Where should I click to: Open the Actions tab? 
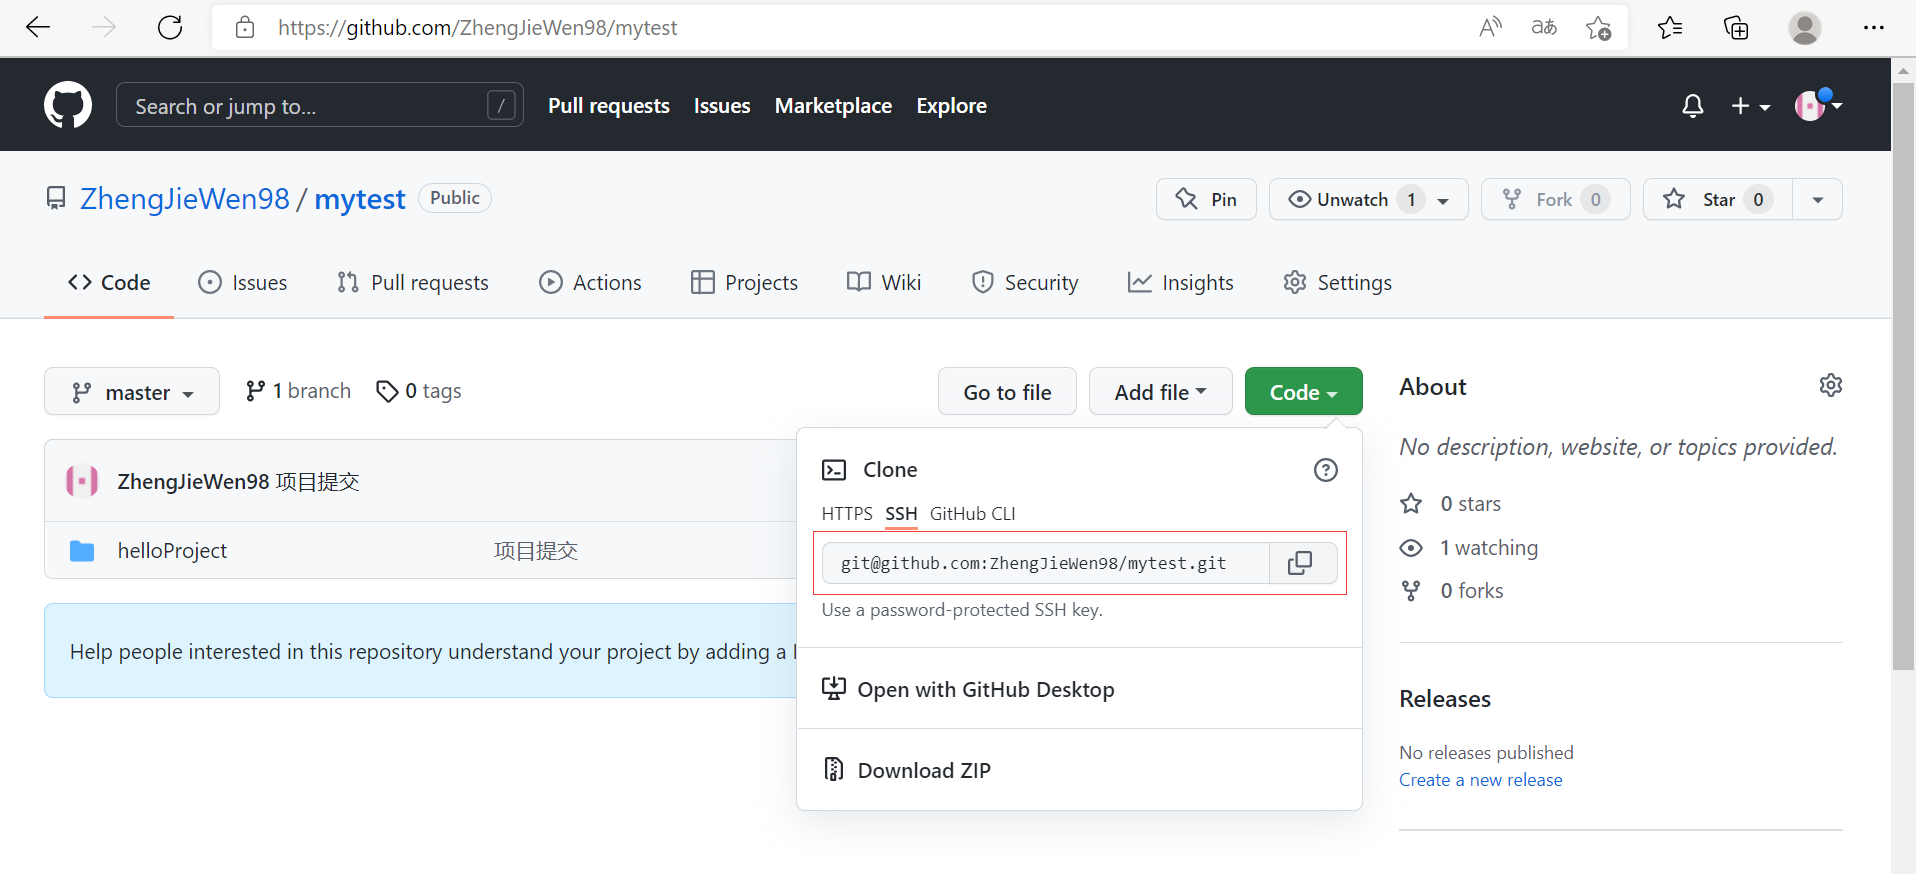(x=590, y=283)
